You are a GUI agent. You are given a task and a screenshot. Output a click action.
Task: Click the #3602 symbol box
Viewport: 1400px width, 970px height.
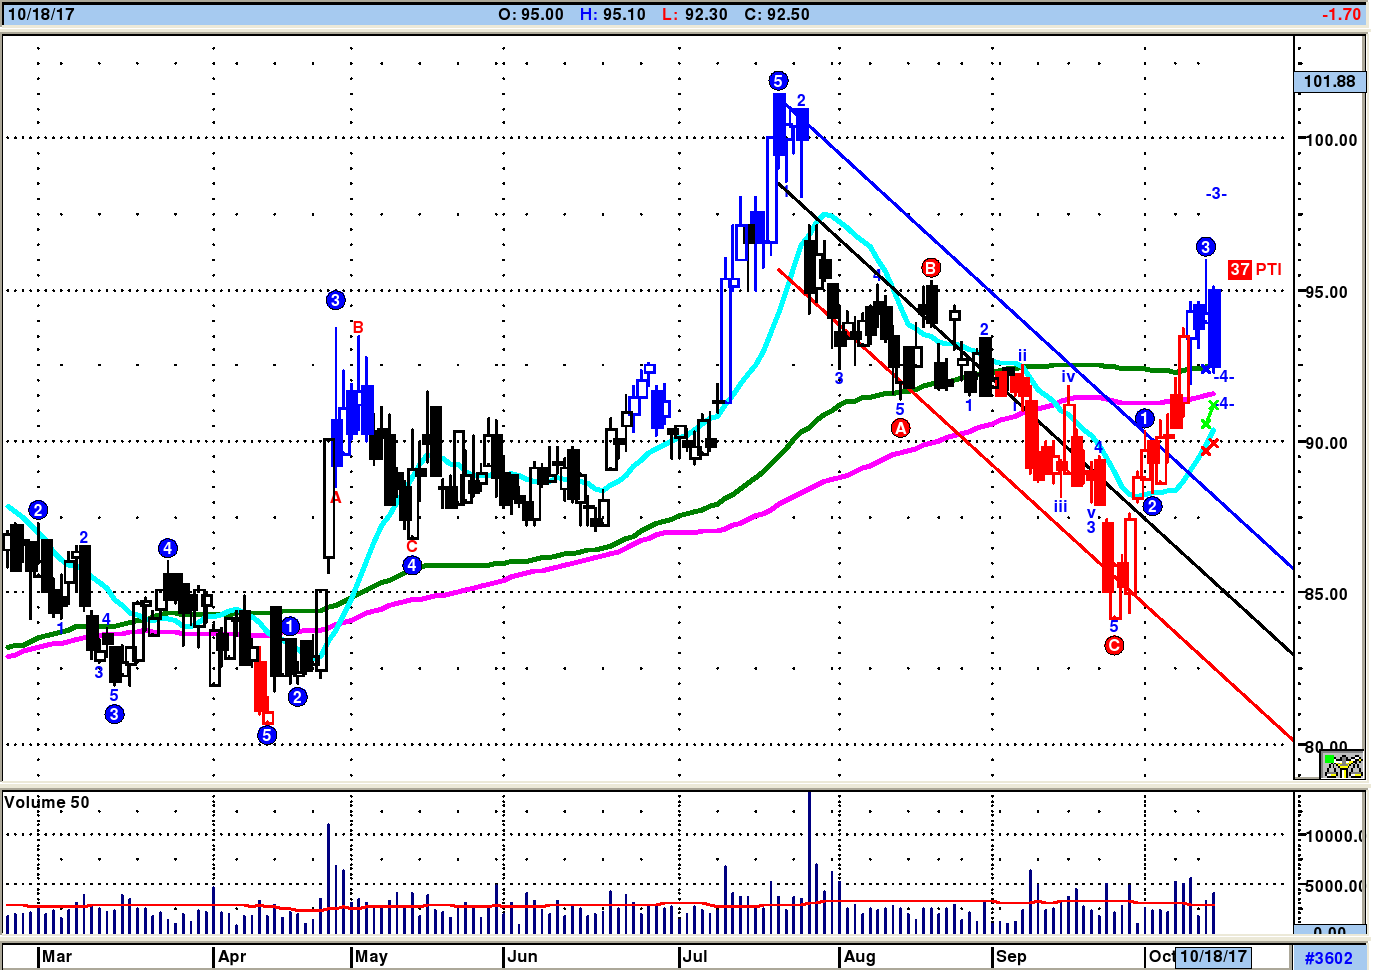[1328, 958]
